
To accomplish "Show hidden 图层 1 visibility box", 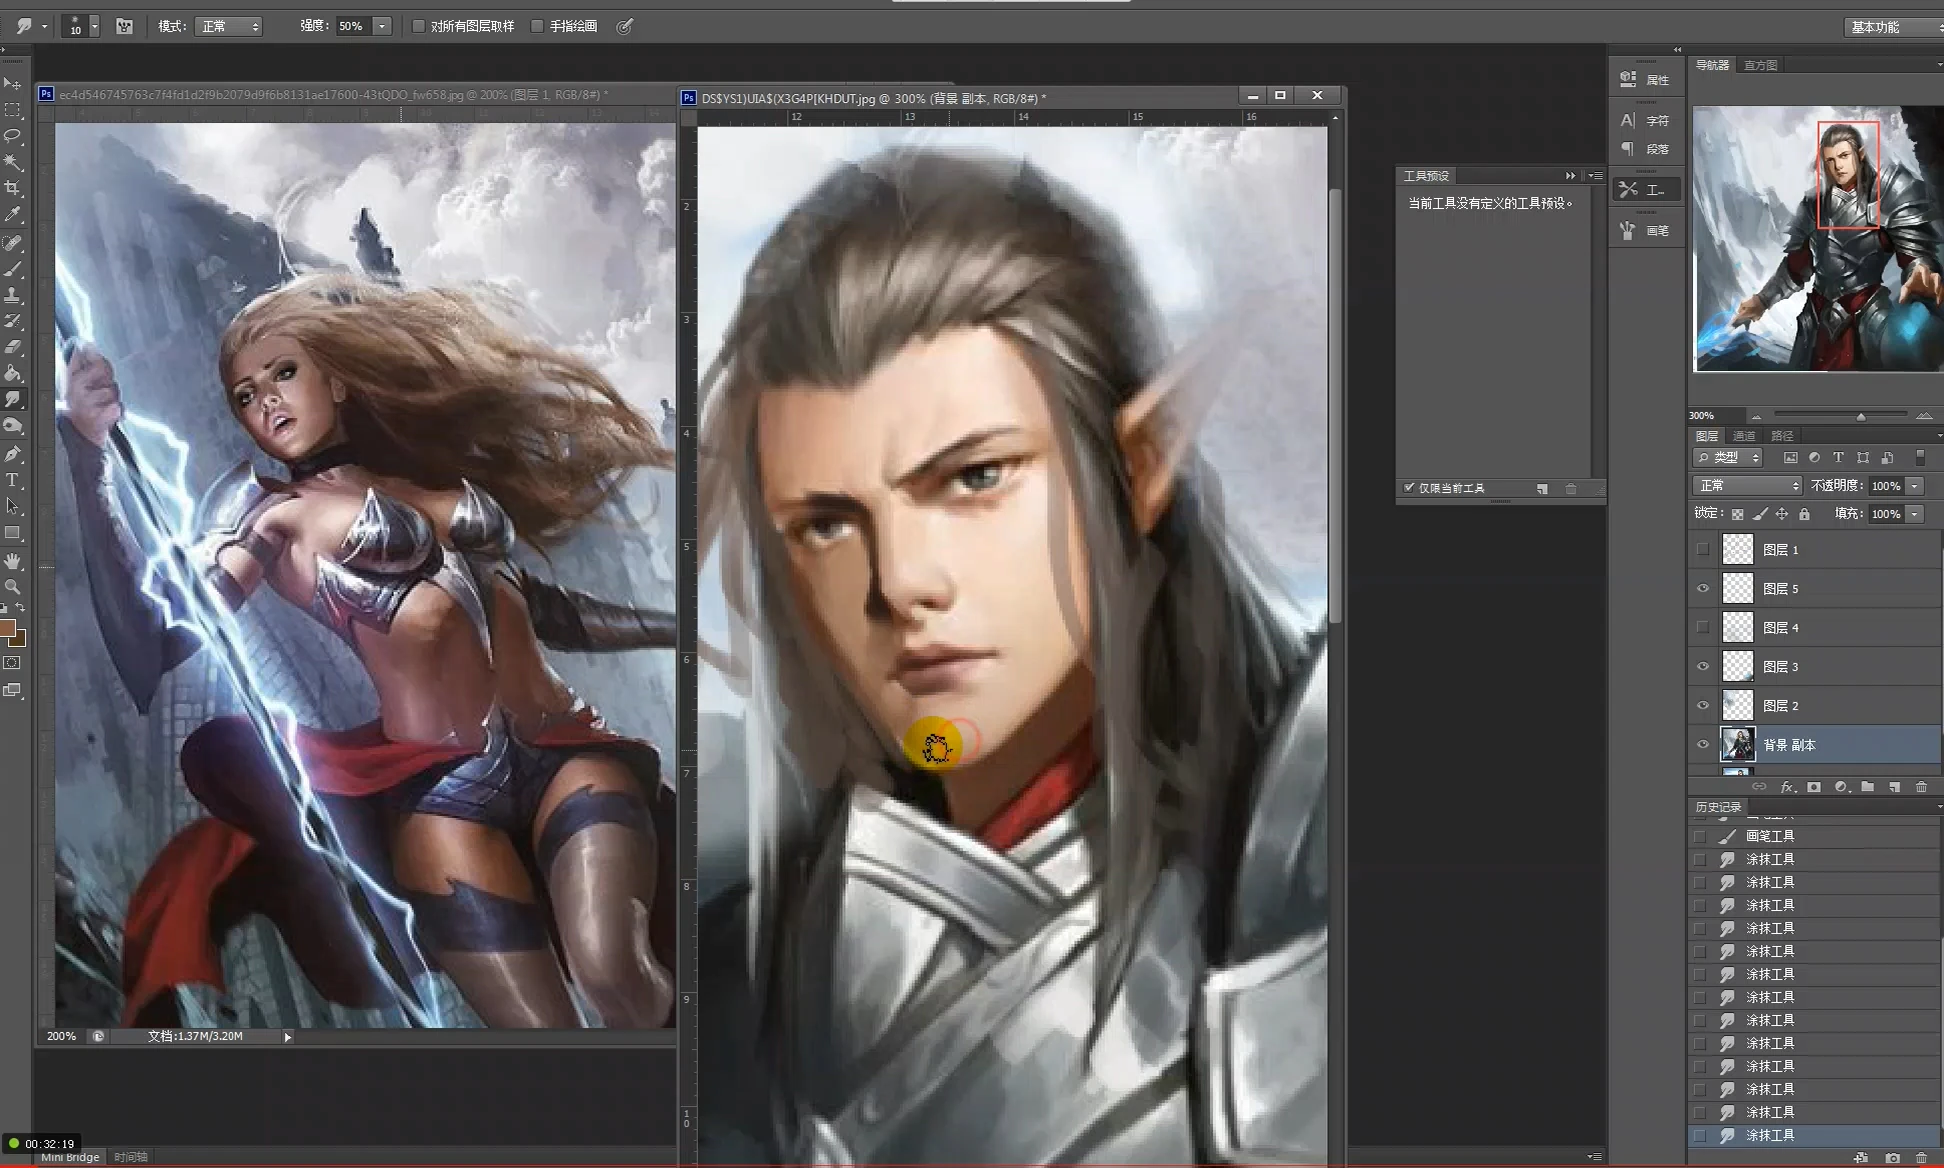I will click(1702, 549).
